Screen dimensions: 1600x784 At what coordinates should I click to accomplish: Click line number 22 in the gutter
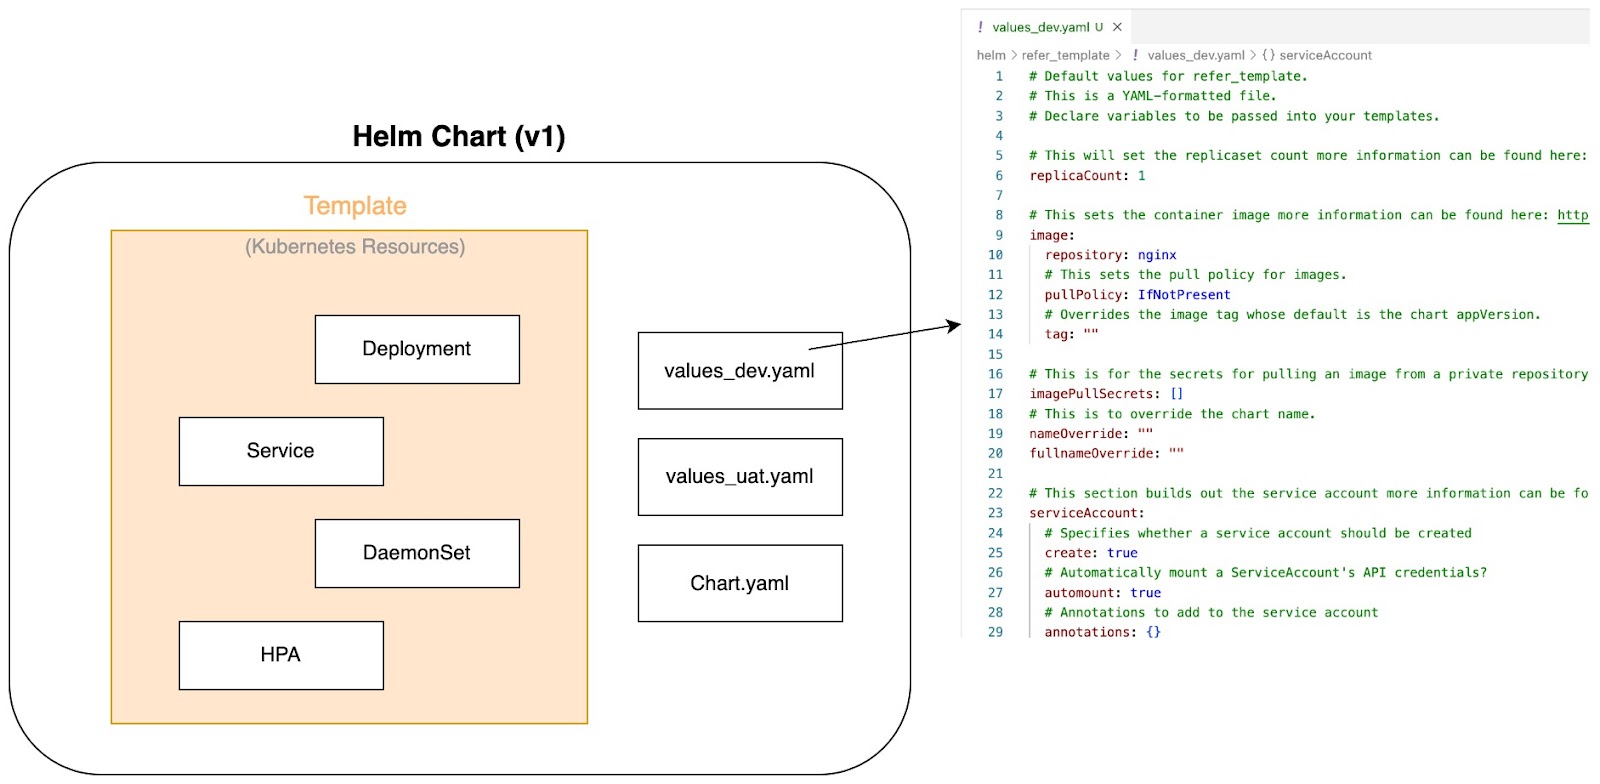click(995, 493)
